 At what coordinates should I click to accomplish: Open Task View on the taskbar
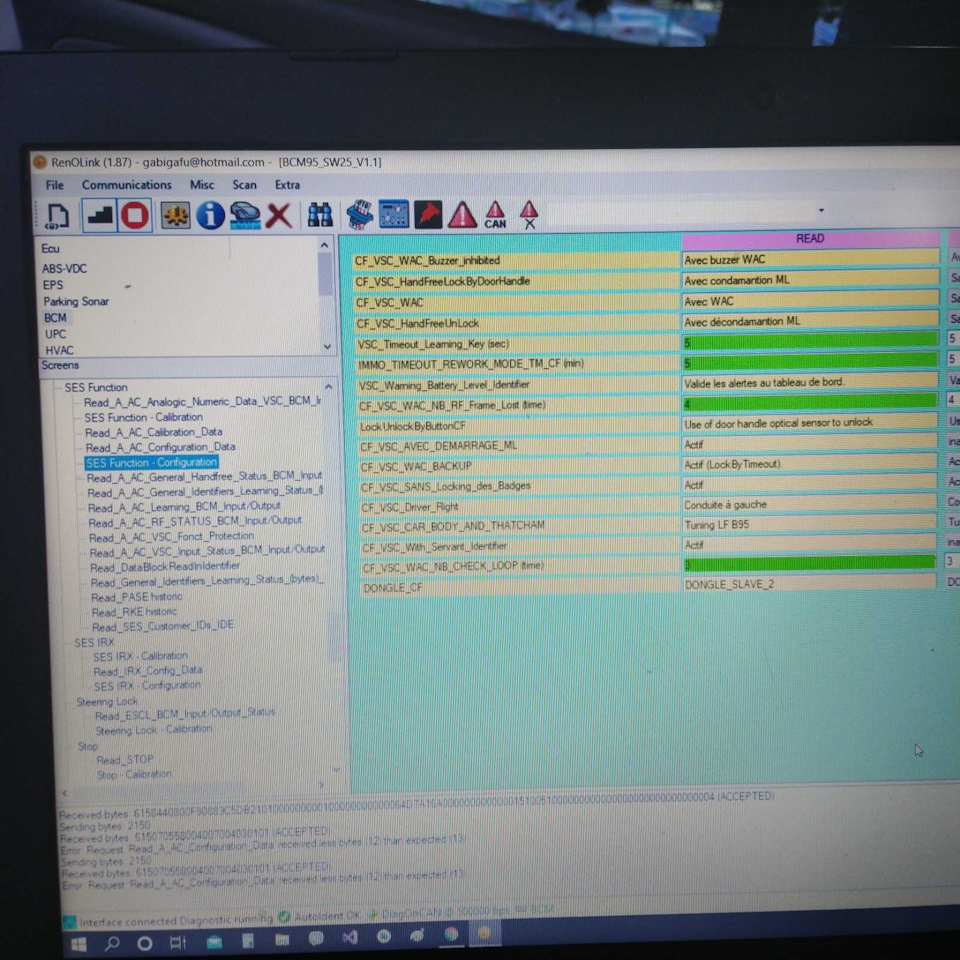[178, 942]
